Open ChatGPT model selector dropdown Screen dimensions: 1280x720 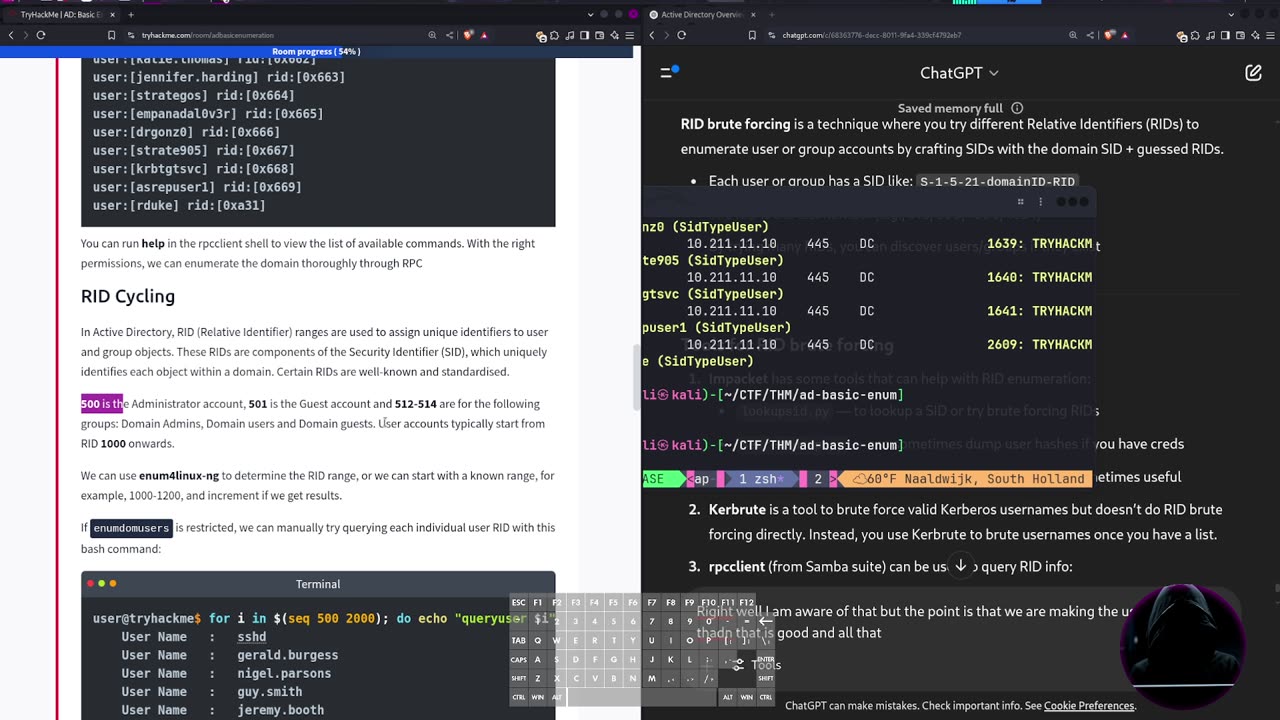(959, 73)
